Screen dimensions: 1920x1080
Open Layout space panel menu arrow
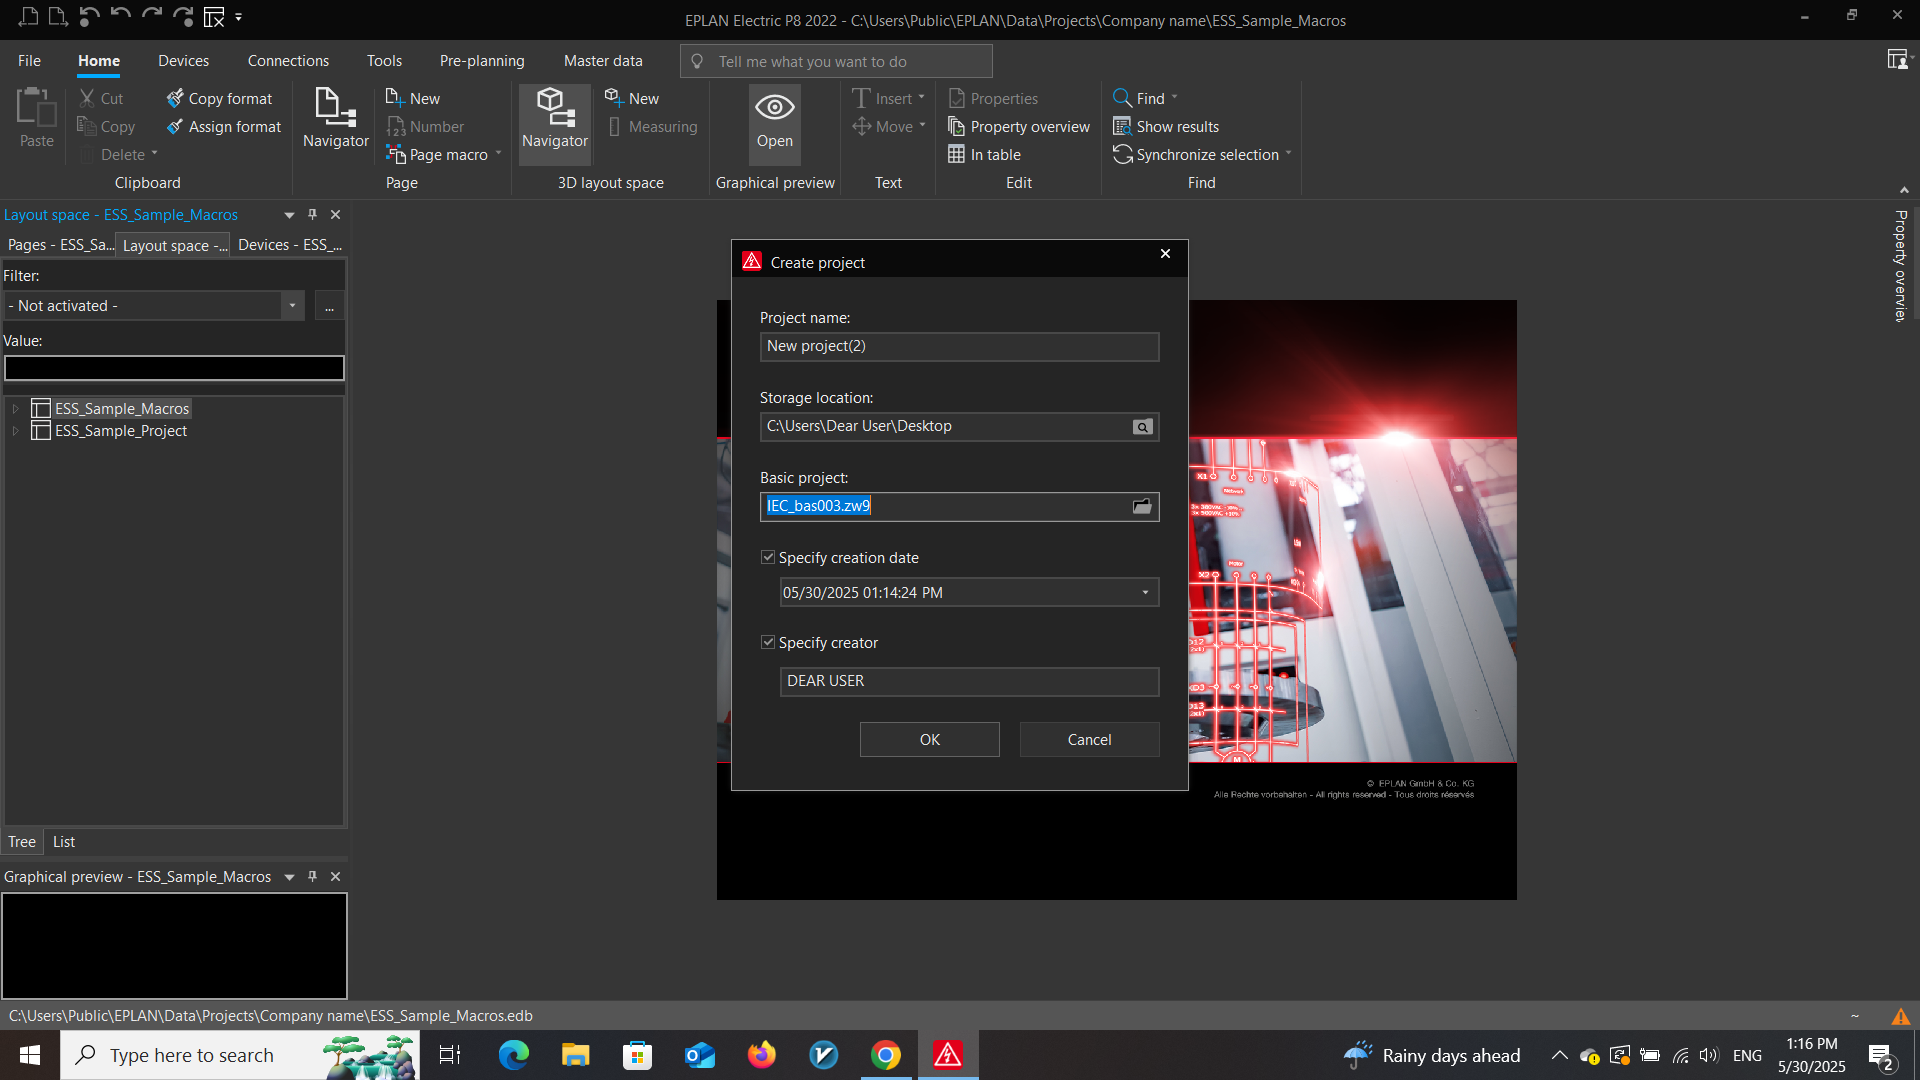coord(289,215)
